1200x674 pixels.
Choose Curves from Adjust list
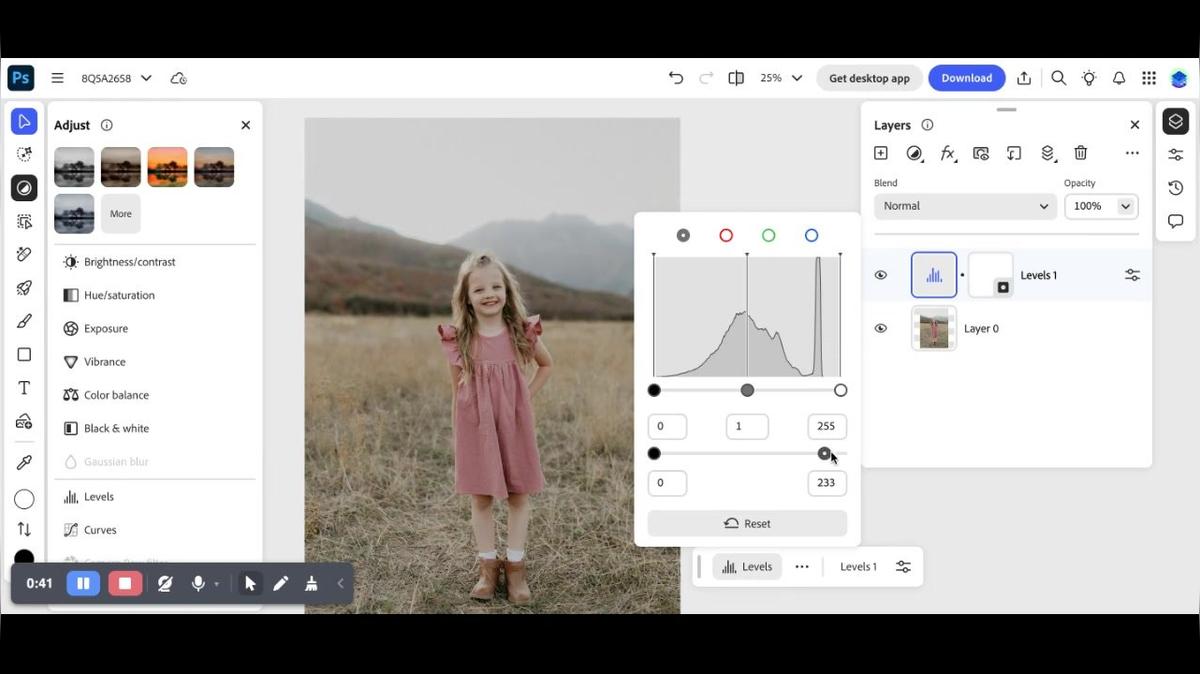pyautogui.click(x=100, y=530)
